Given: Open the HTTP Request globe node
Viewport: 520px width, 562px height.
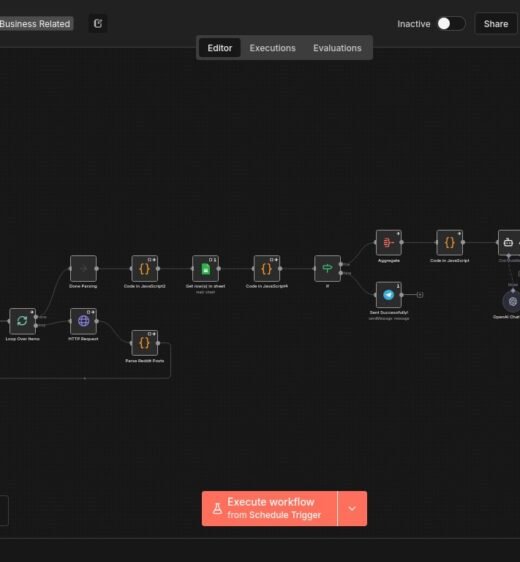Looking at the screenshot, I should click(83, 321).
